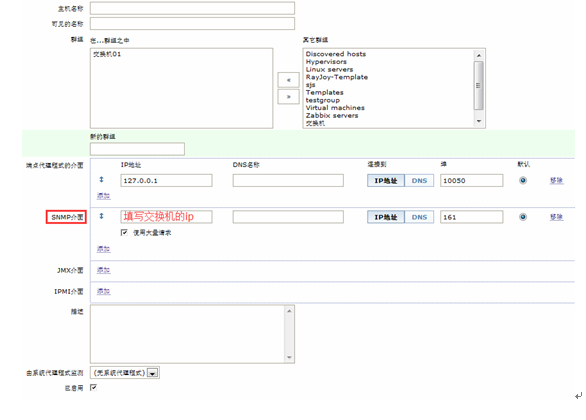Click the agent interface DNS name field
This screenshot has width=586, height=420.
coord(288,180)
